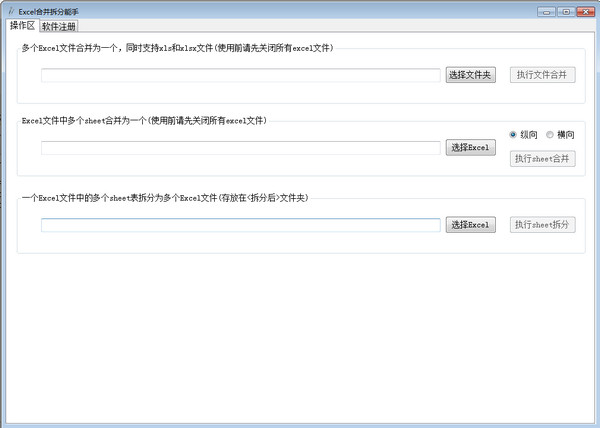The image size is (600, 428).
Task: Minimize the Excel合并拆分能手 window
Action: 546,12
